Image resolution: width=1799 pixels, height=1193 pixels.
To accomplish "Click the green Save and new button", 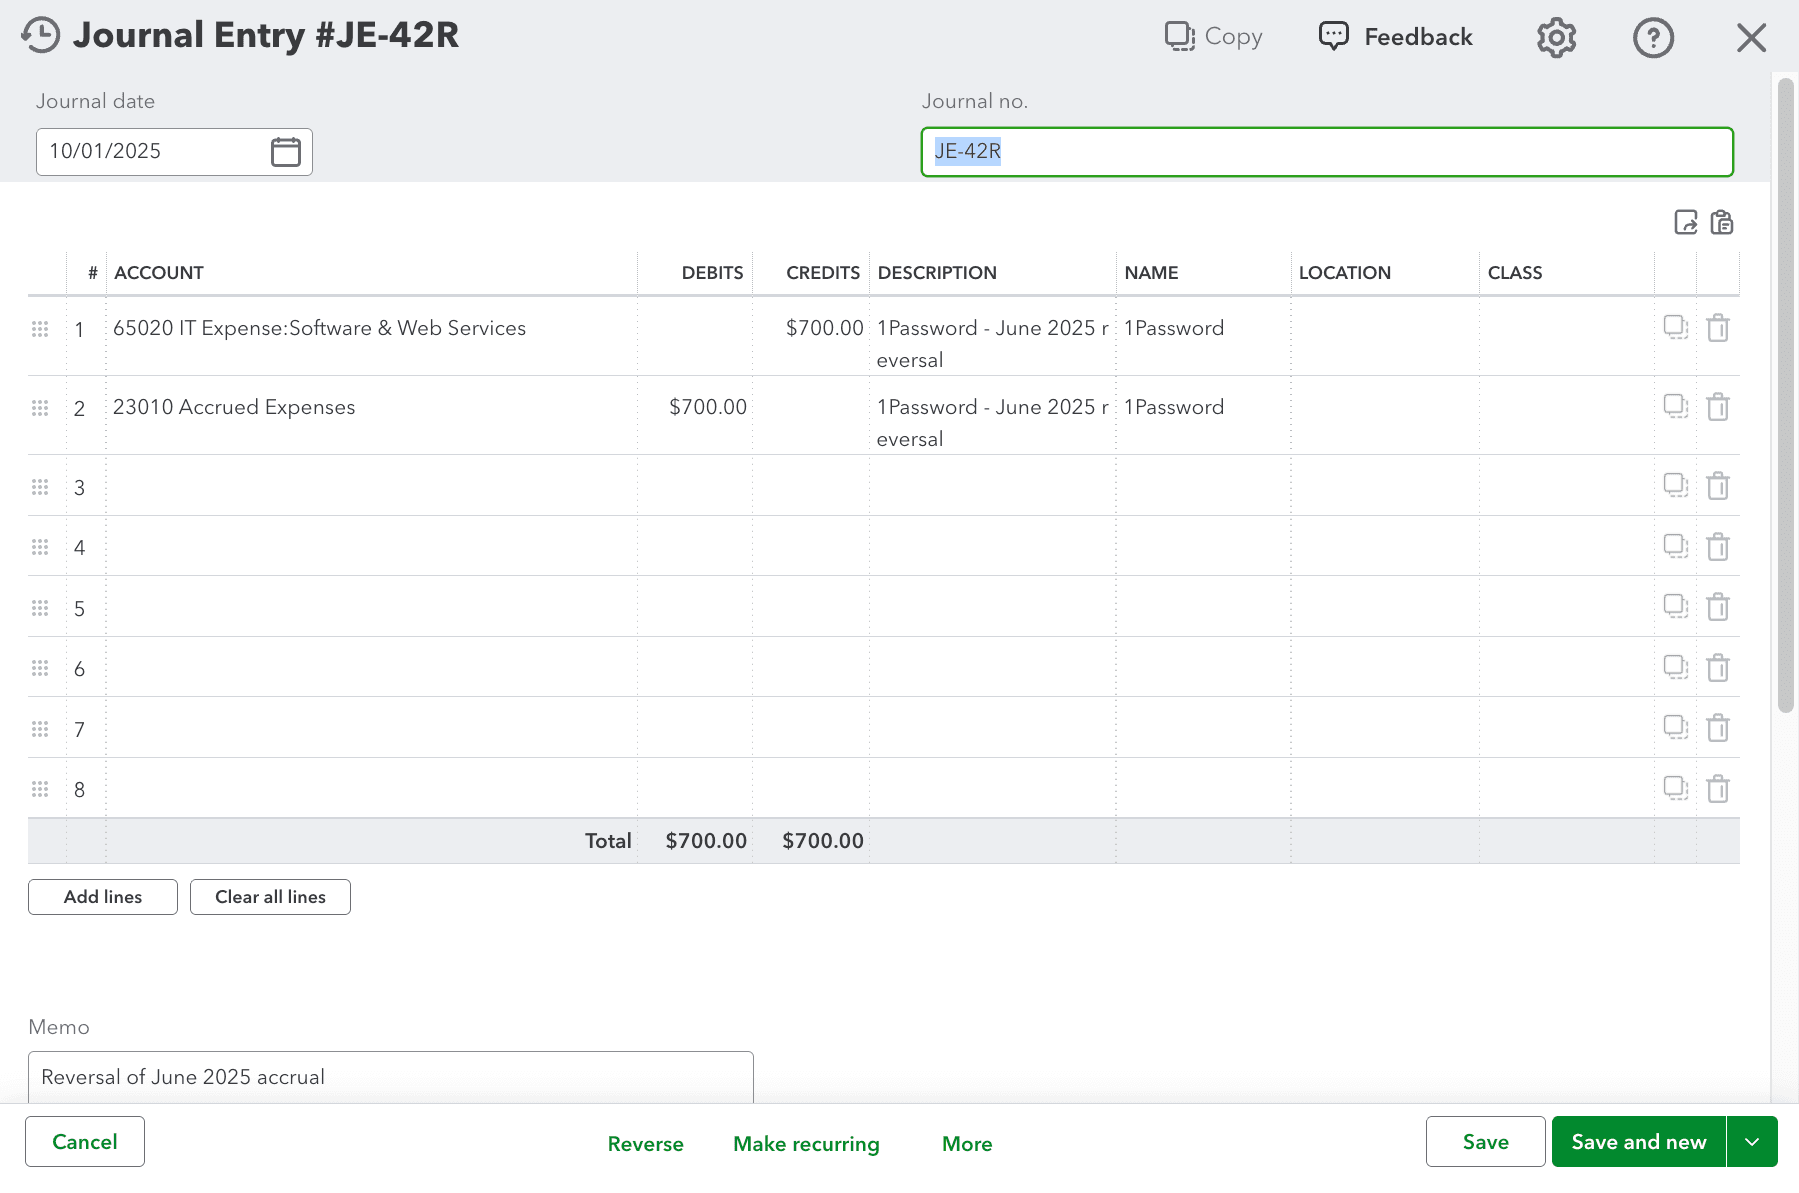I will (x=1637, y=1141).
